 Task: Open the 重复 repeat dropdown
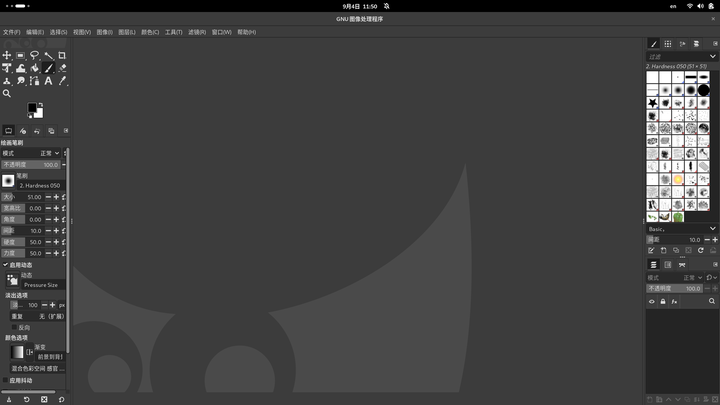38,316
